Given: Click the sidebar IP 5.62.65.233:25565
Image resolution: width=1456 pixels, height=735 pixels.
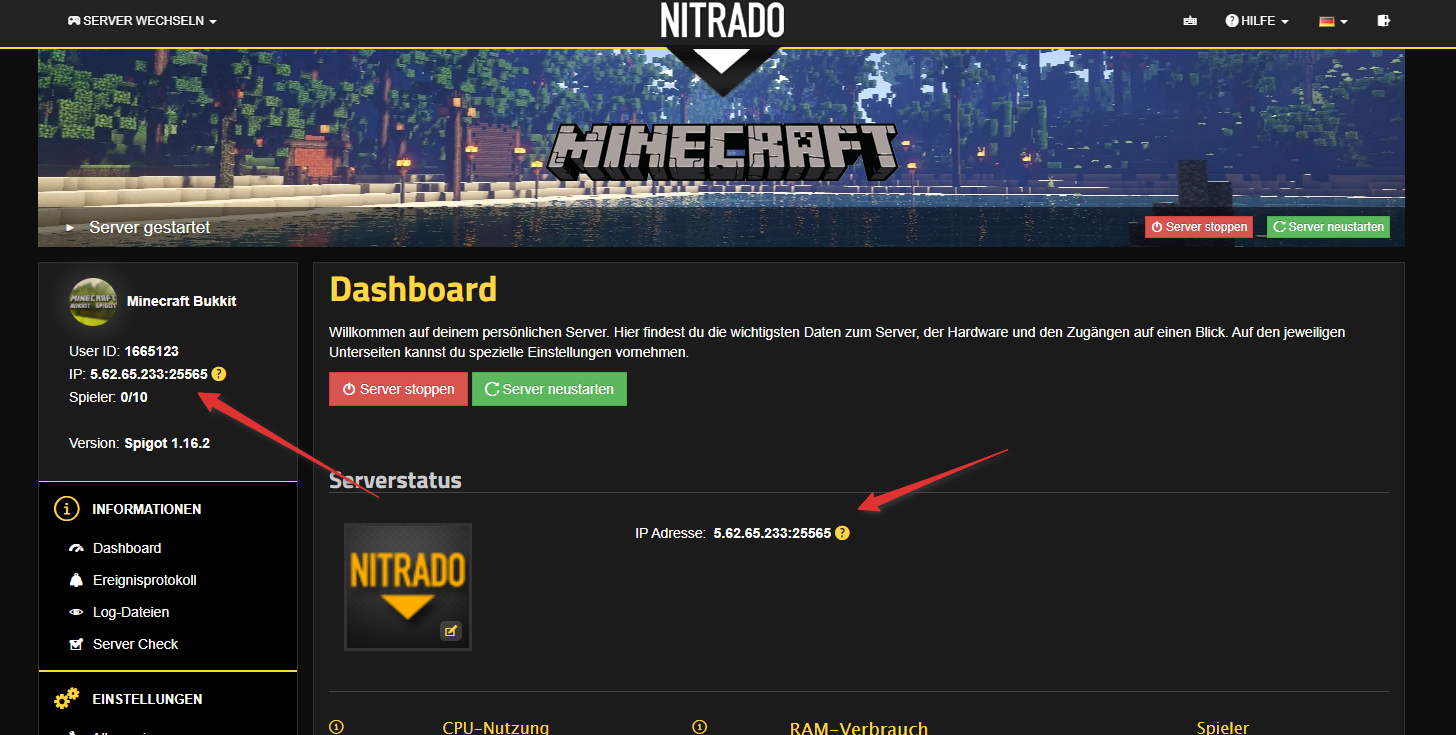Looking at the screenshot, I should pyautogui.click(x=149, y=374).
